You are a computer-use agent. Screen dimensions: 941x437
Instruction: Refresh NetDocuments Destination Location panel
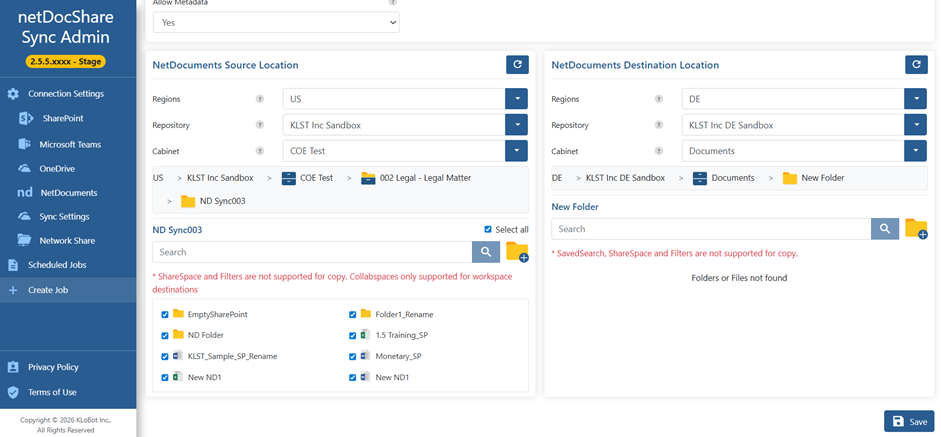pyautogui.click(x=916, y=65)
